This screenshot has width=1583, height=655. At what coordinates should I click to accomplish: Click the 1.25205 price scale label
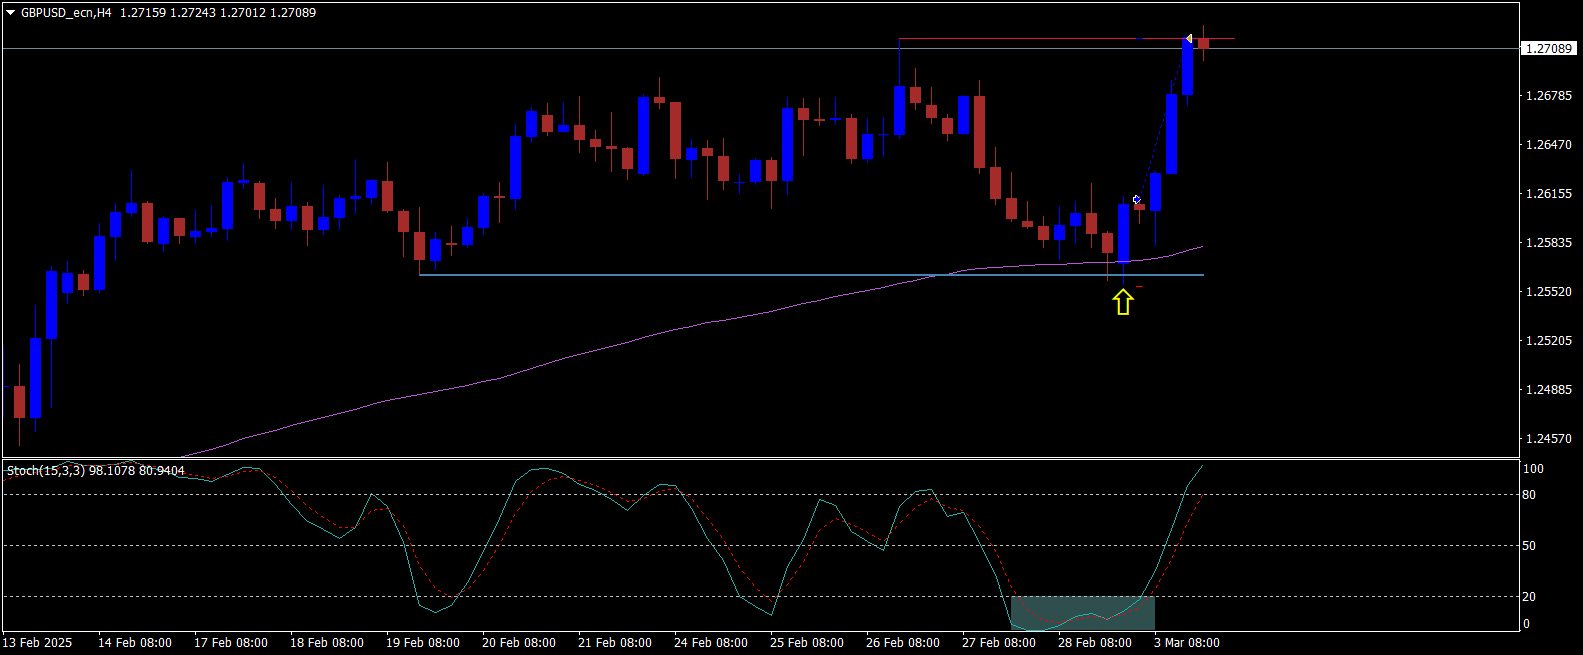(x=1548, y=341)
